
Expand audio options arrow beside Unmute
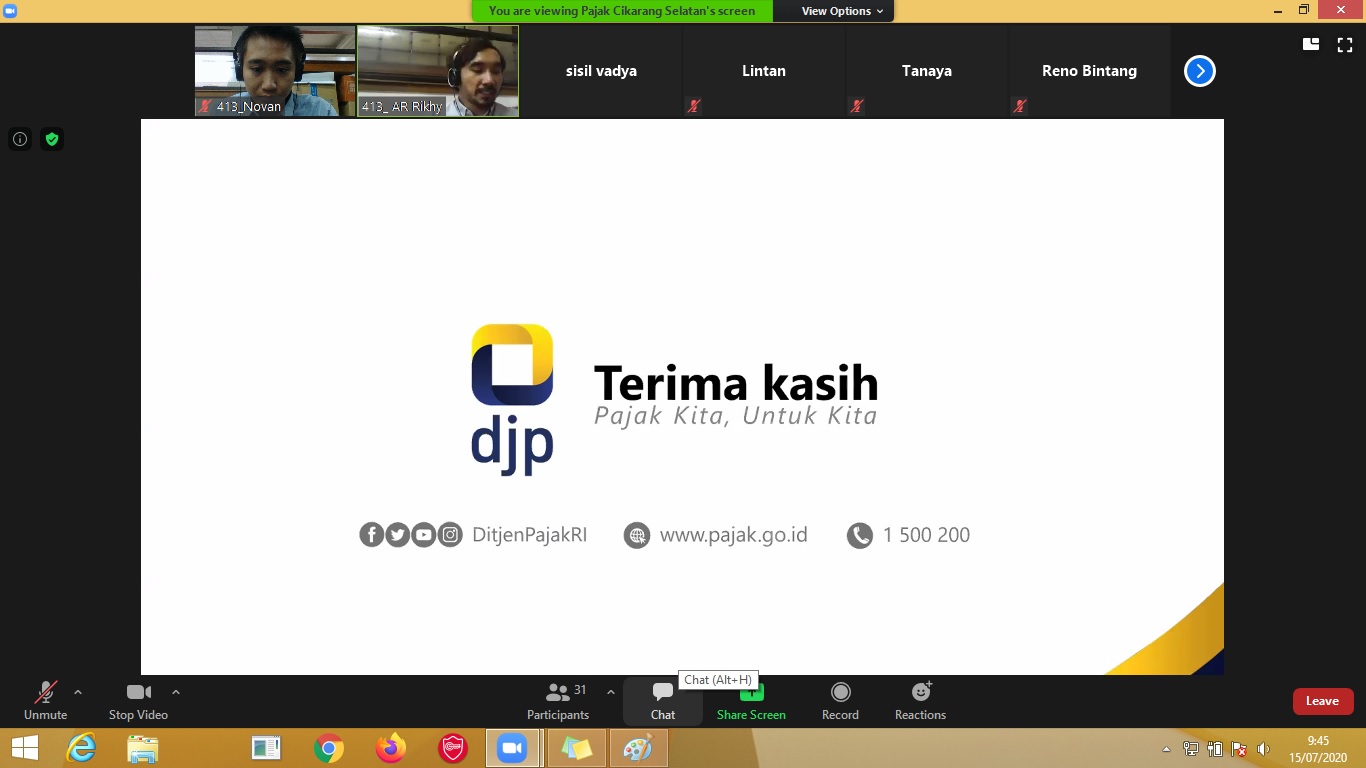[x=78, y=692]
